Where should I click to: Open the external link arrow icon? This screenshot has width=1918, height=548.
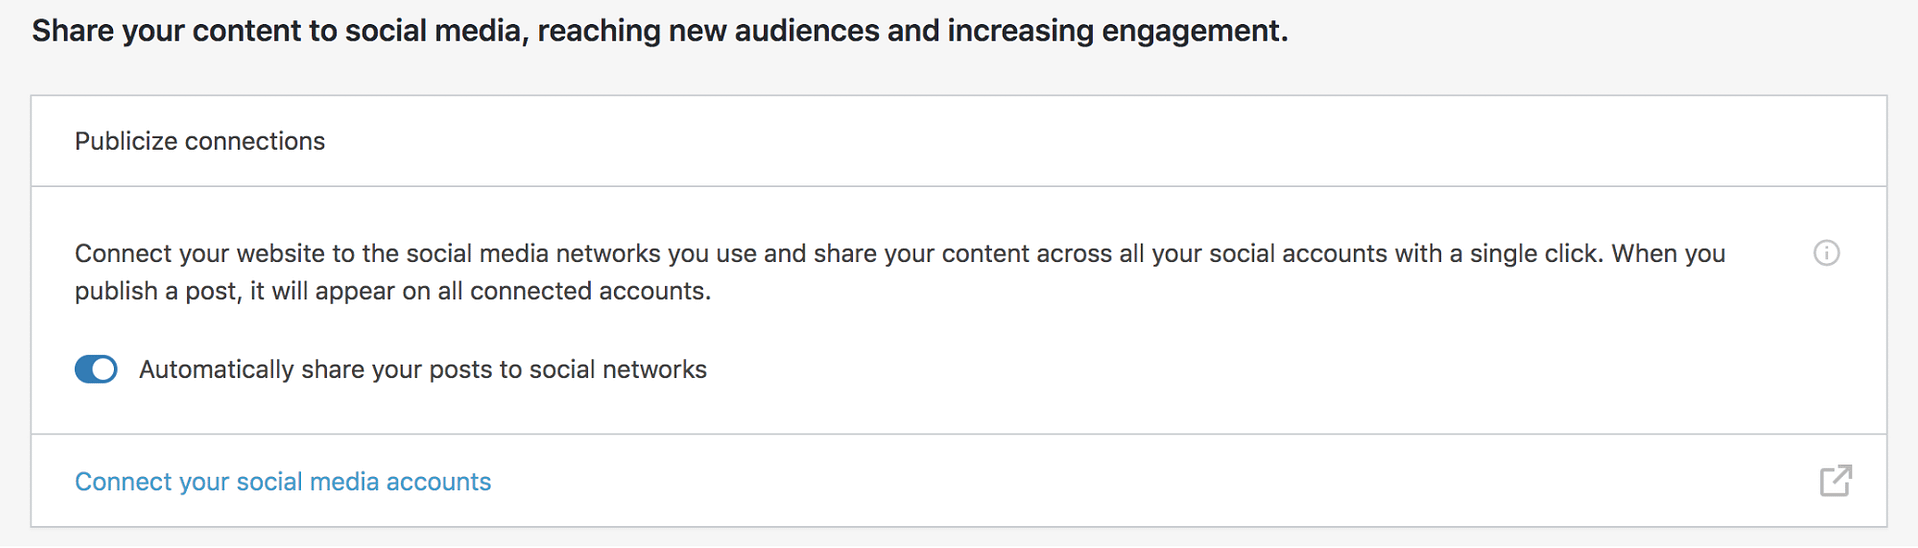1835,481
